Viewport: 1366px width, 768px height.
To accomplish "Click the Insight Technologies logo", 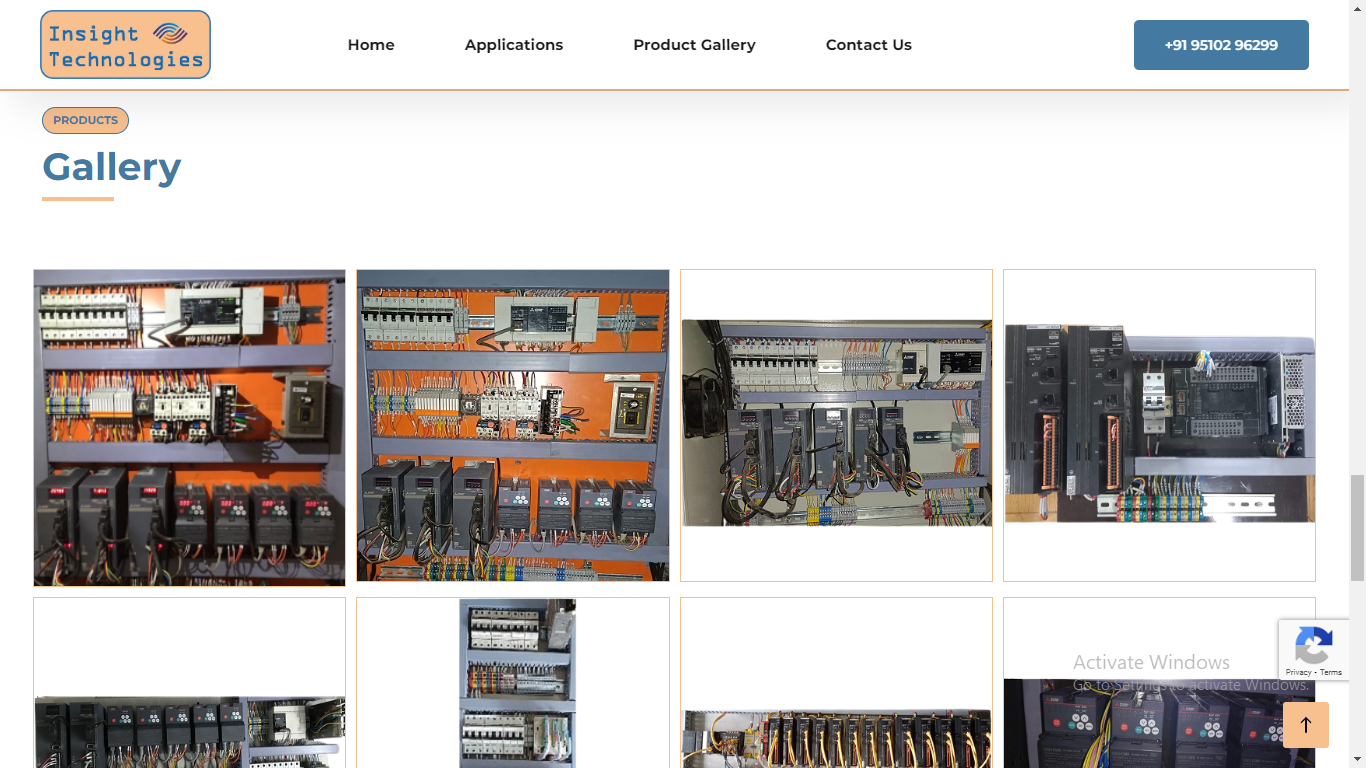I will (x=125, y=45).
